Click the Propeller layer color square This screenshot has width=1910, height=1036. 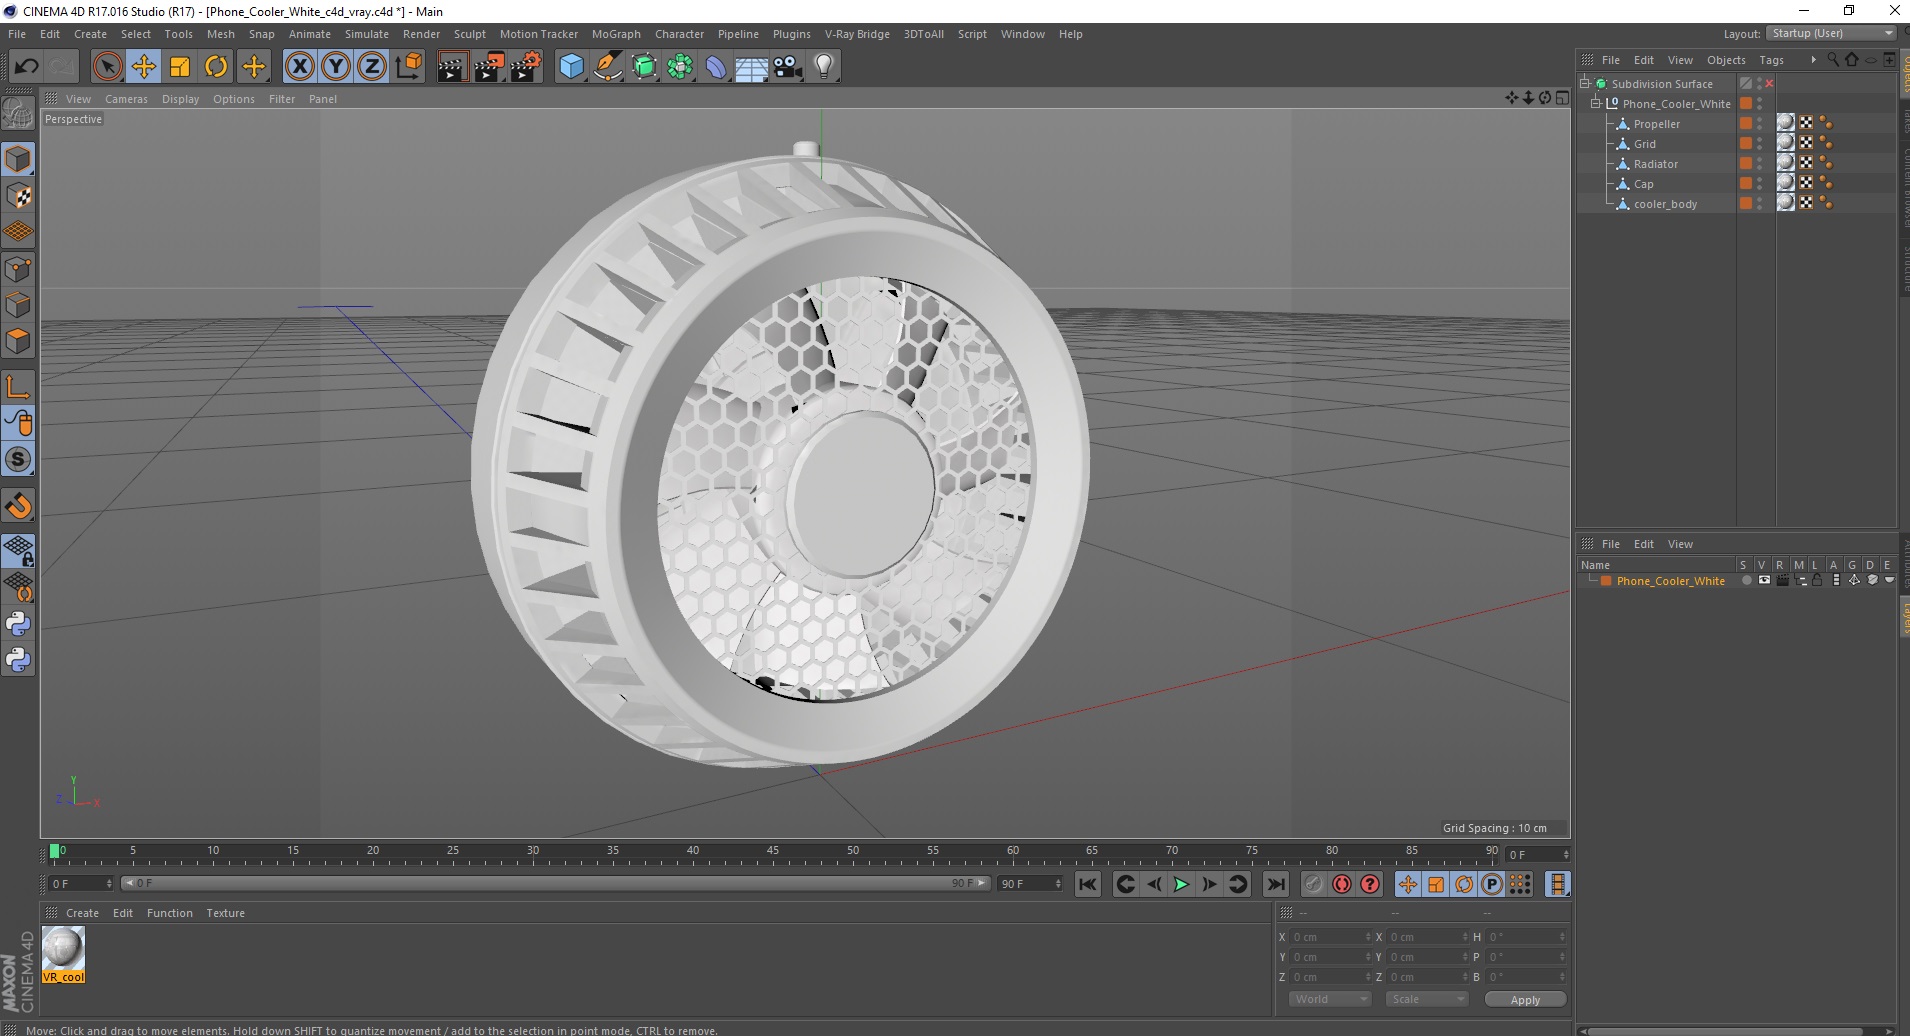point(1746,124)
